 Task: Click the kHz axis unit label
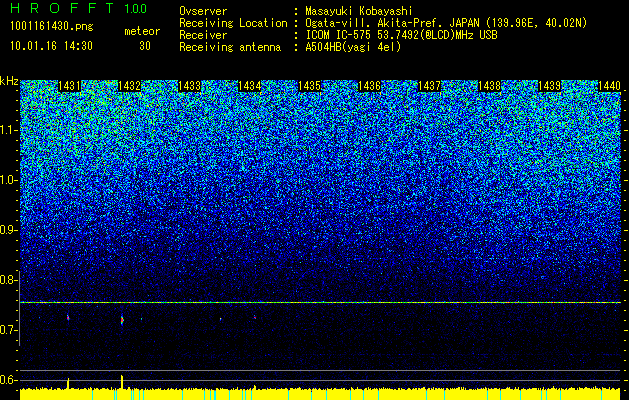[x=9, y=81]
